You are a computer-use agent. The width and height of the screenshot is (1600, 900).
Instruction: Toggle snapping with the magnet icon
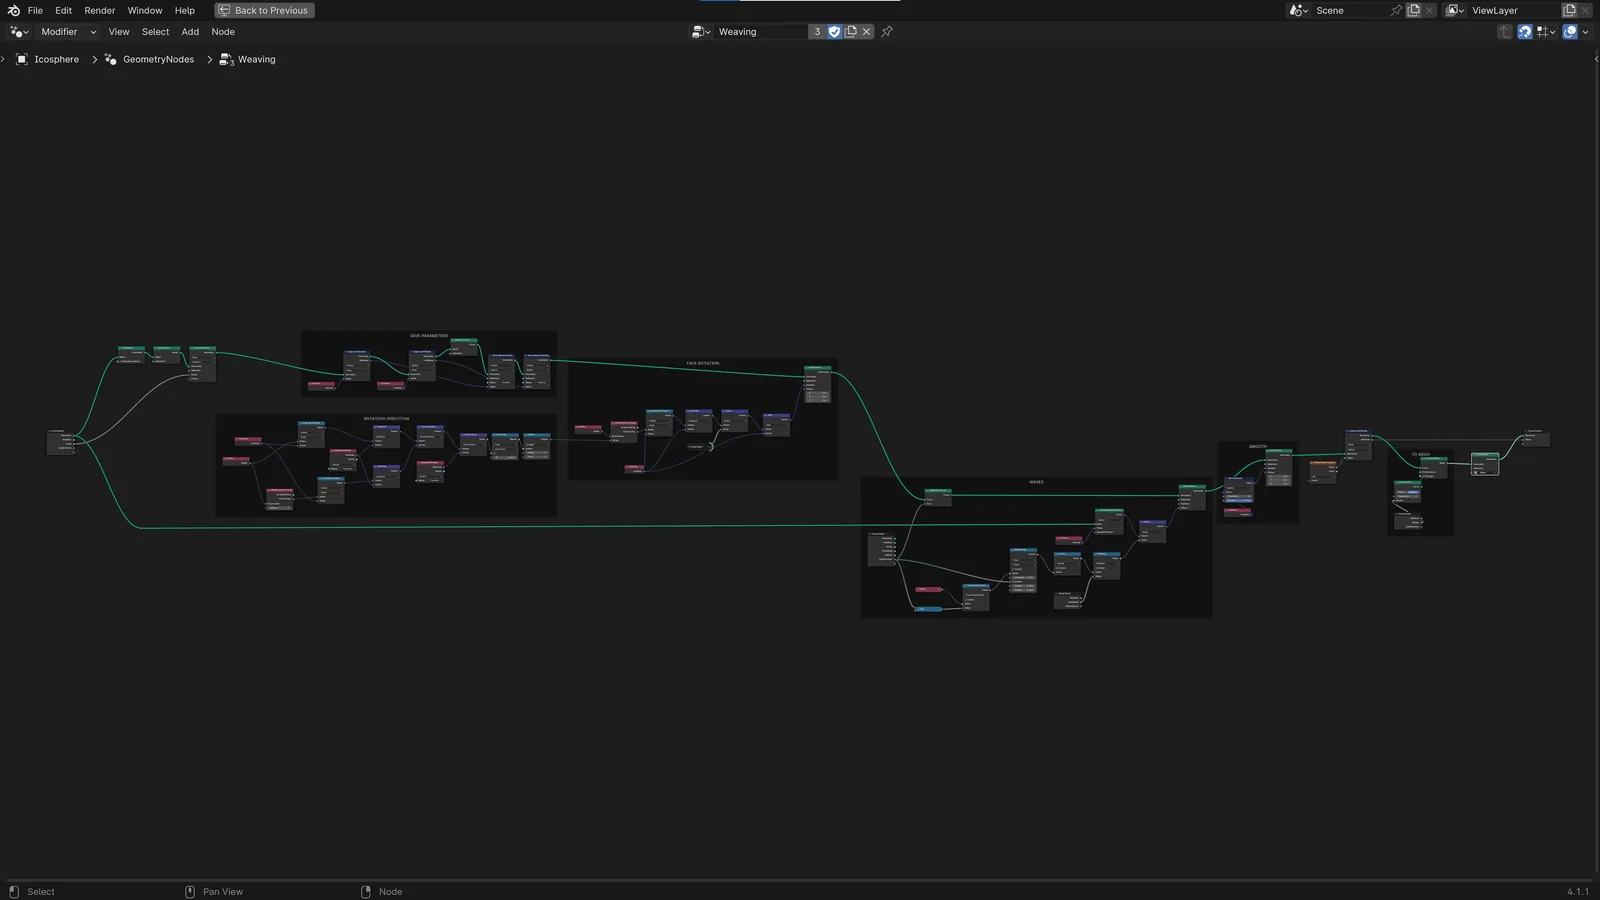coord(1524,31)
